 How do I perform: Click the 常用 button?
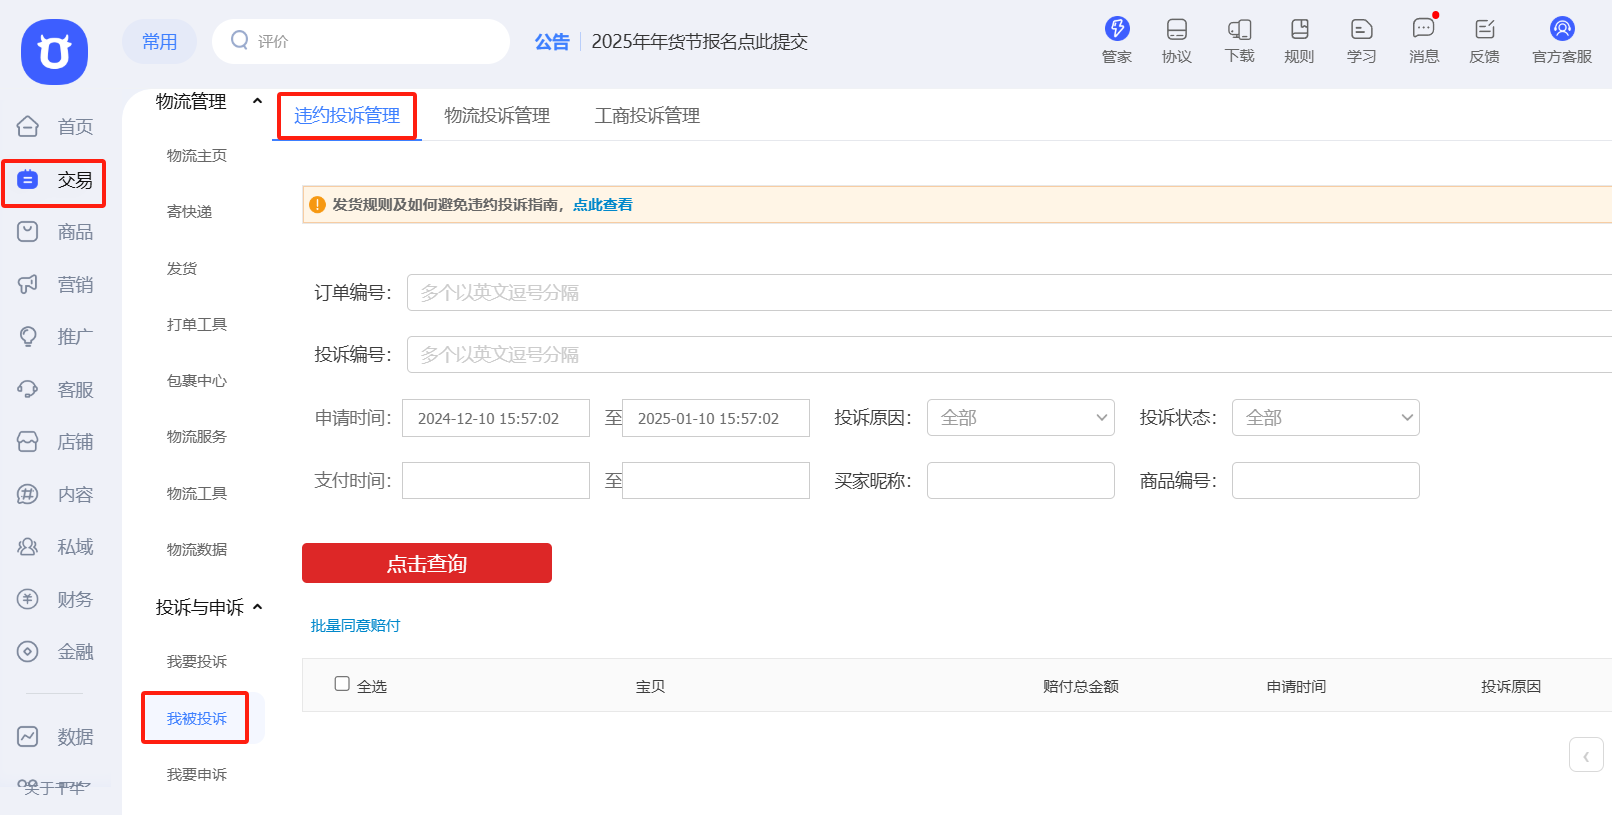tap(160, 42)
